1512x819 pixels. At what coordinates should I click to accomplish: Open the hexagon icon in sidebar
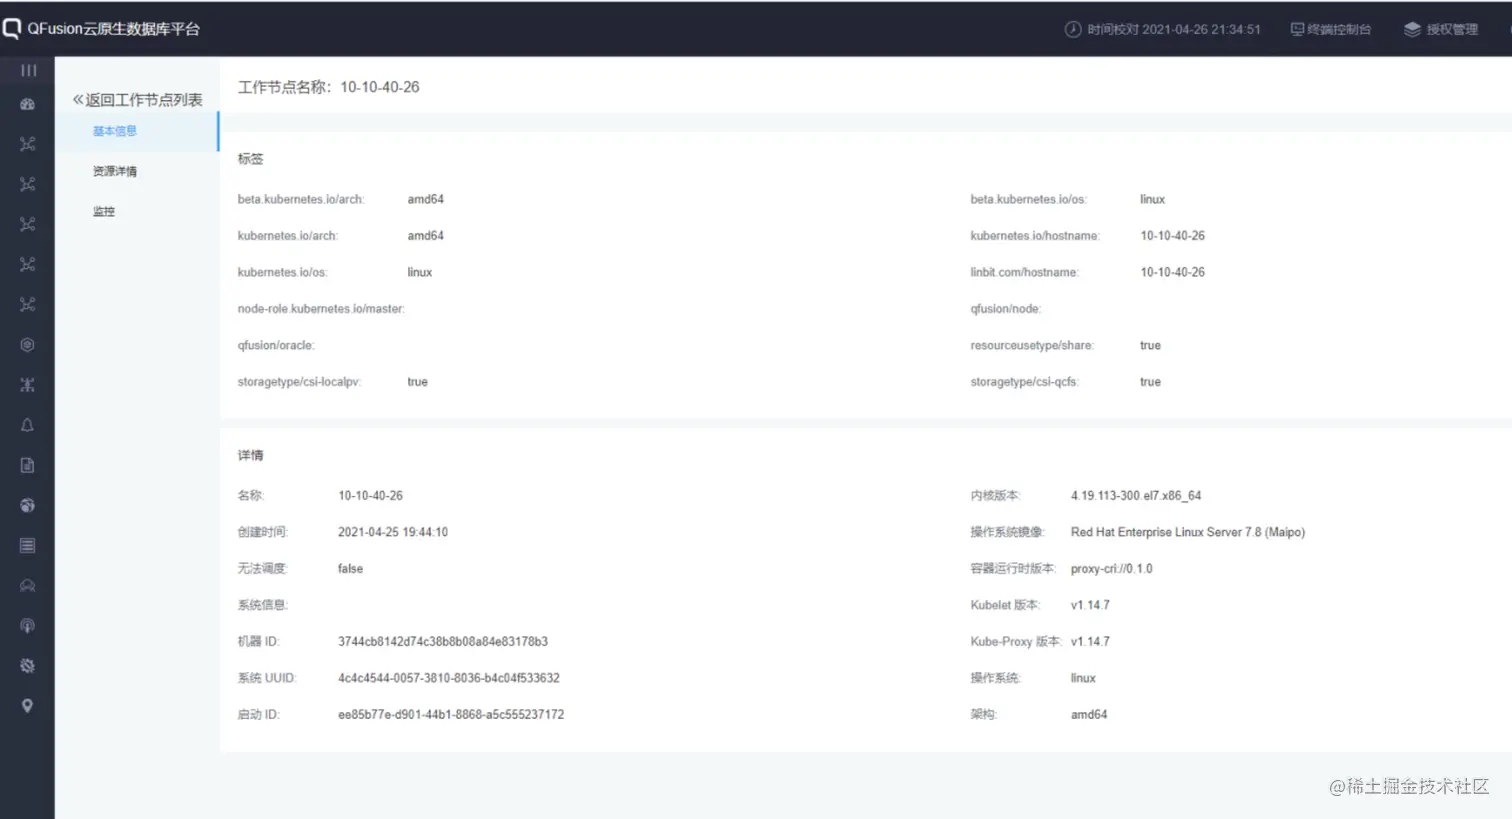click(x=28, y=345)
